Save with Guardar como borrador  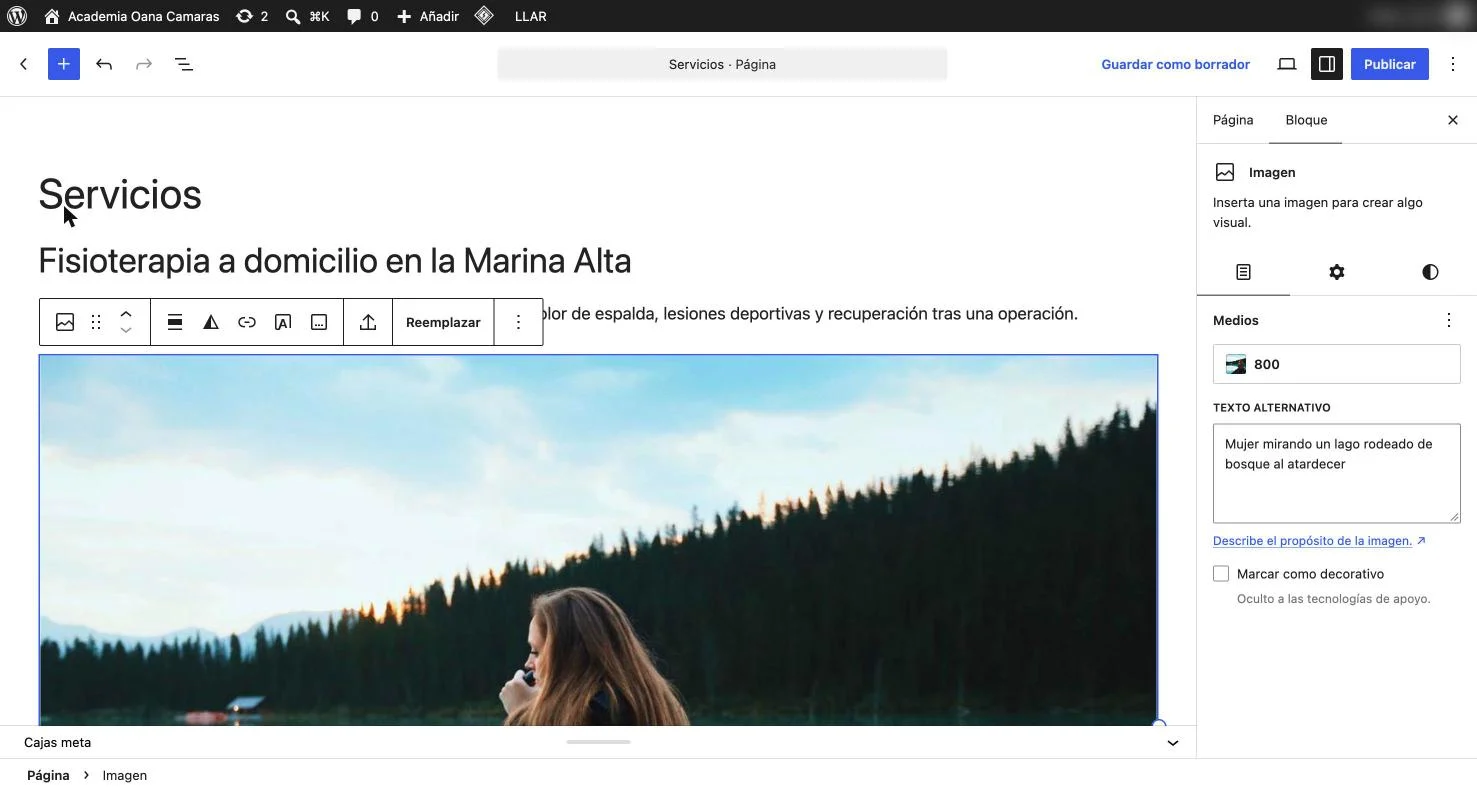pyautogui.click(x=1175, y=64)
